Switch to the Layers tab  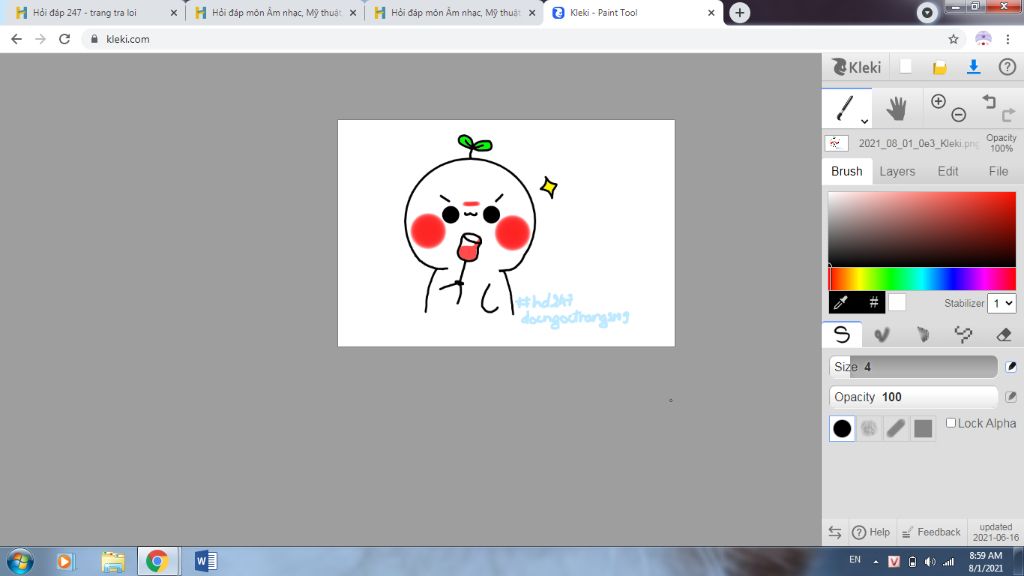(897, 171)
